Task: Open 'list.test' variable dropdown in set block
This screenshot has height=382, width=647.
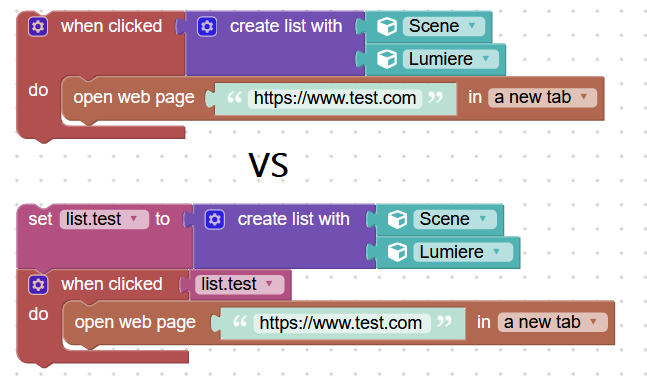Action: coord(104,219)
